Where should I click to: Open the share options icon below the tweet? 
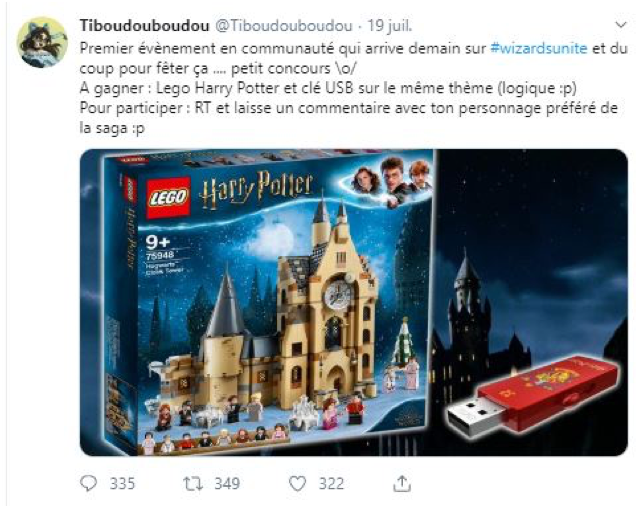pos(402,483)
